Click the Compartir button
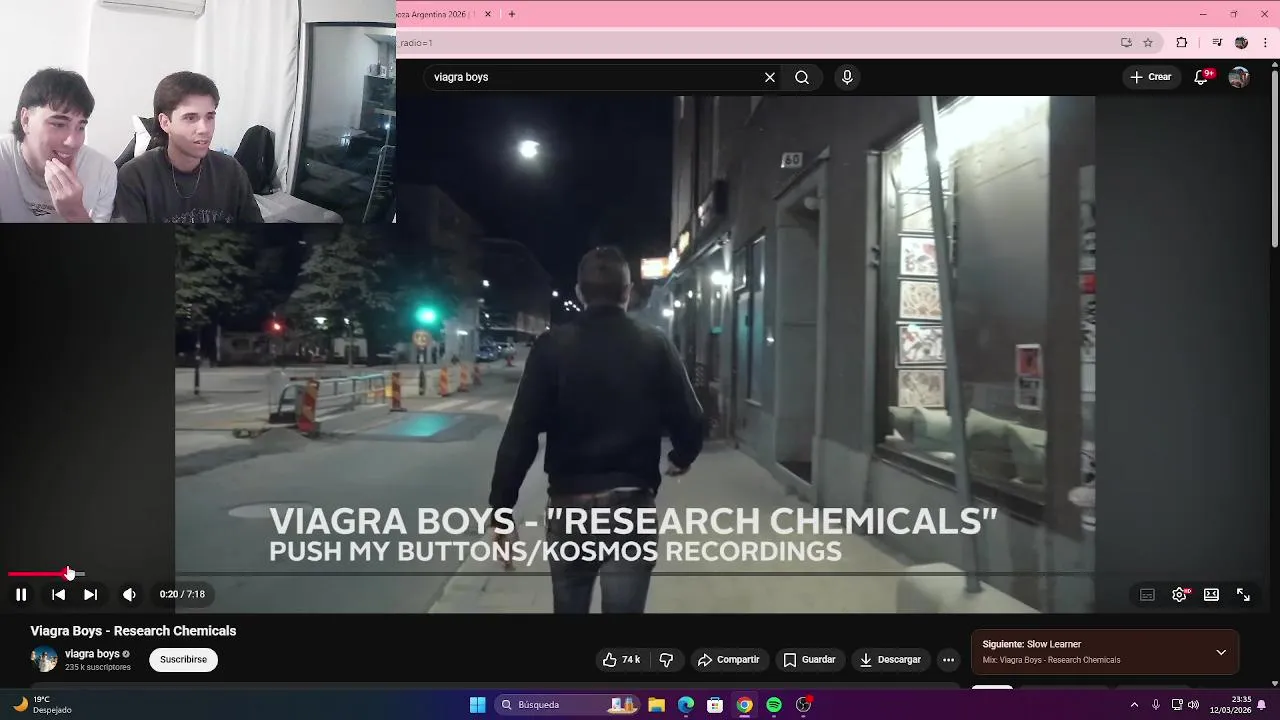 click(729, 660)
